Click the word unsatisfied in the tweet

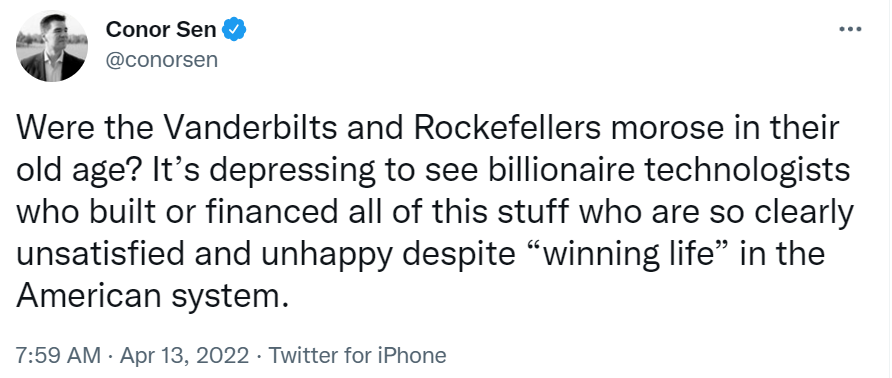click(100, 254)
